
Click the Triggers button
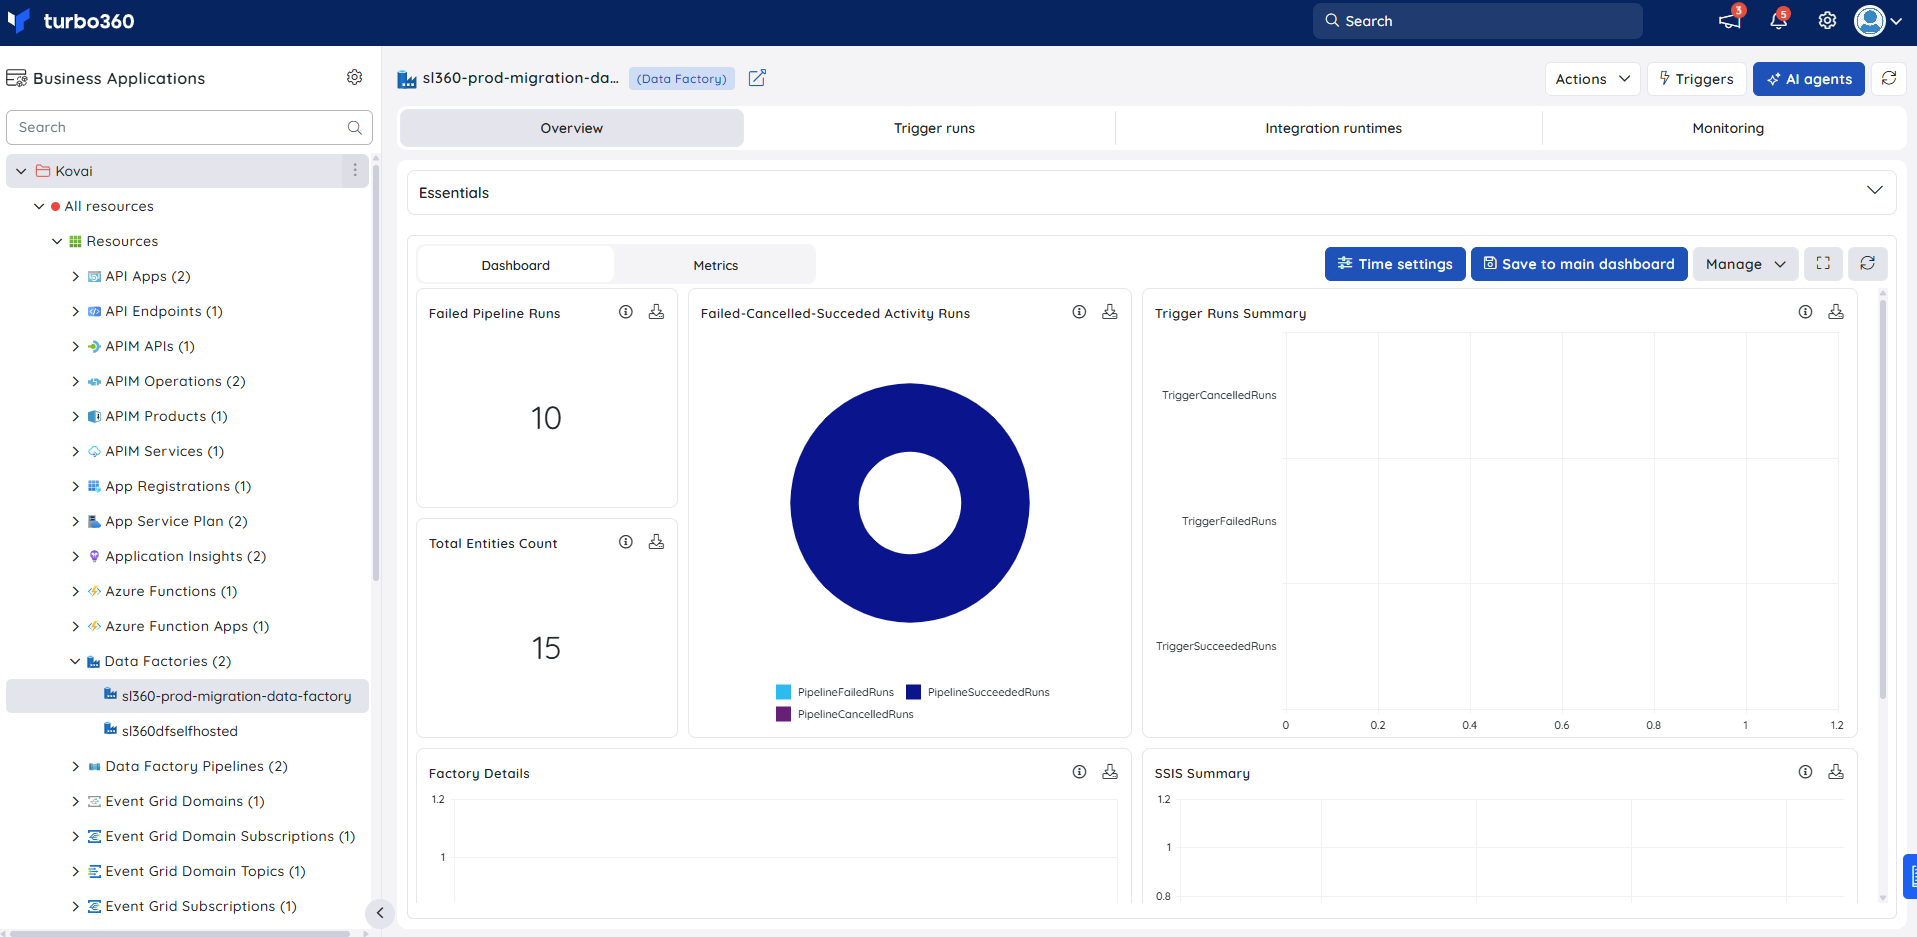(x=1697, y=79)
